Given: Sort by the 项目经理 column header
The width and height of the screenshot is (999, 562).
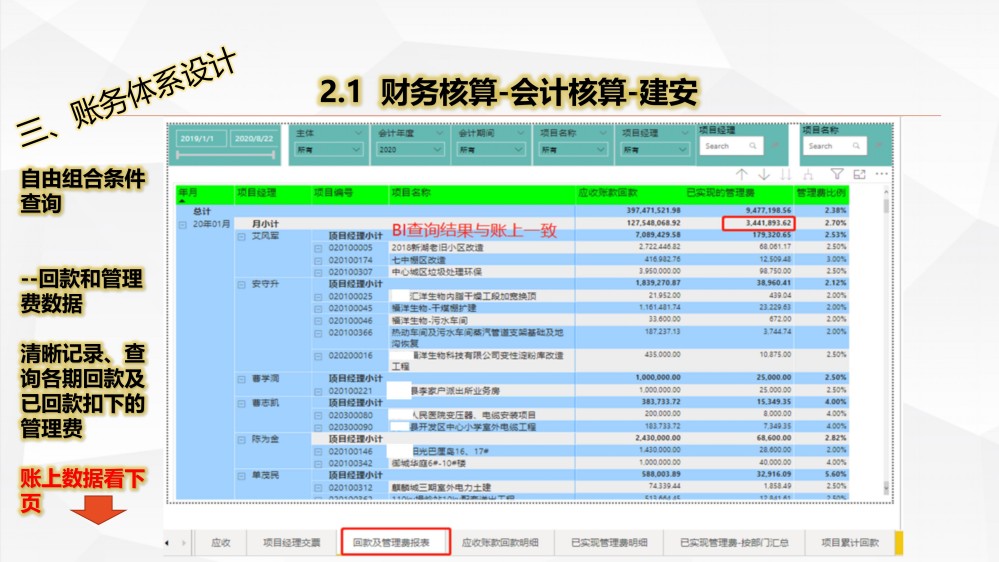Looking at the screenshot, I should coord(257,192).
